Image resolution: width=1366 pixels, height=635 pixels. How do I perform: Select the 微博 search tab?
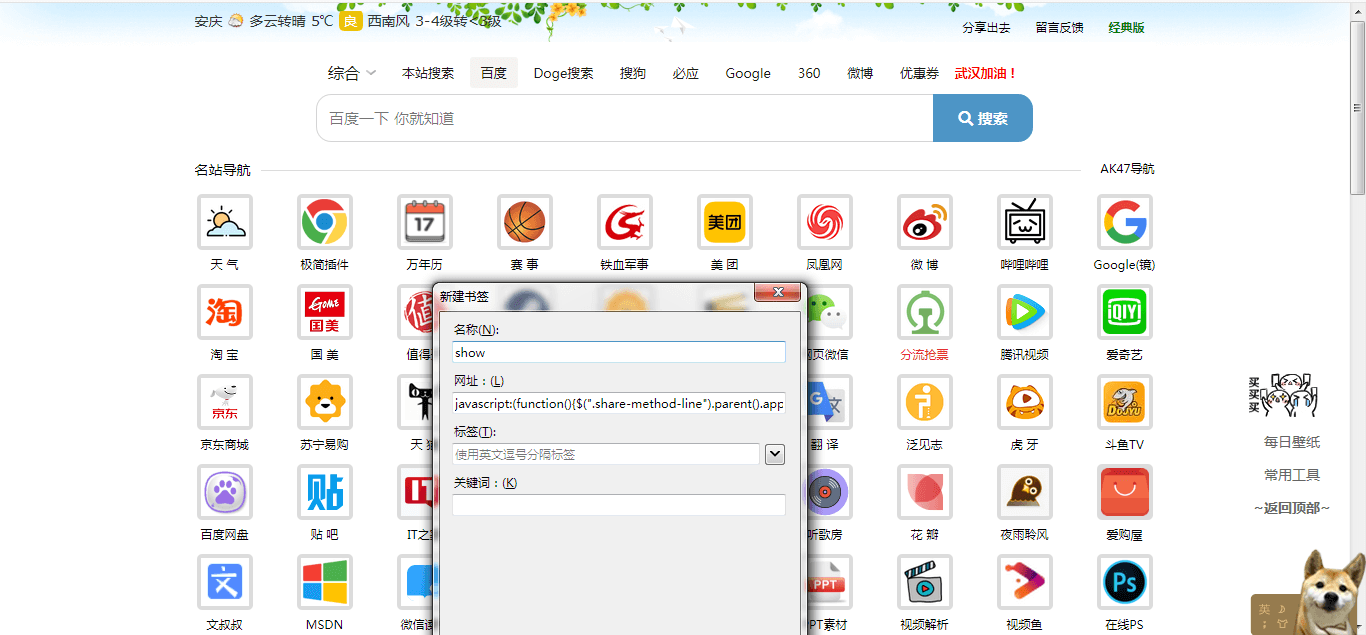point(860,73)
